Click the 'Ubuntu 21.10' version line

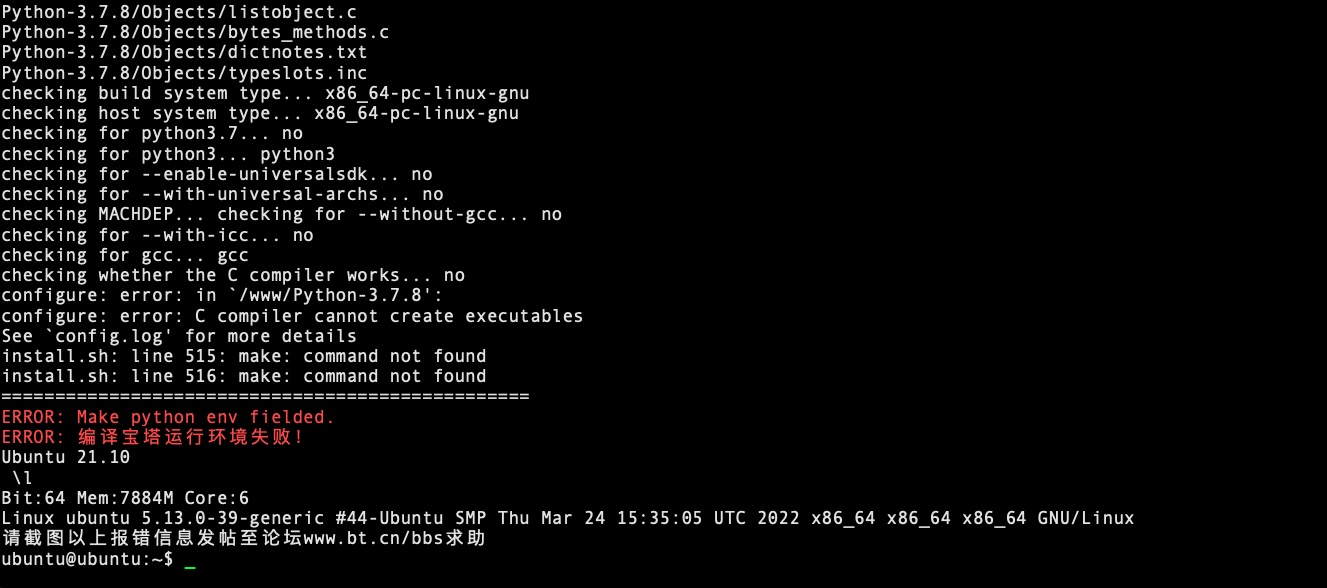pyautogui.click(x=66, y=457)
